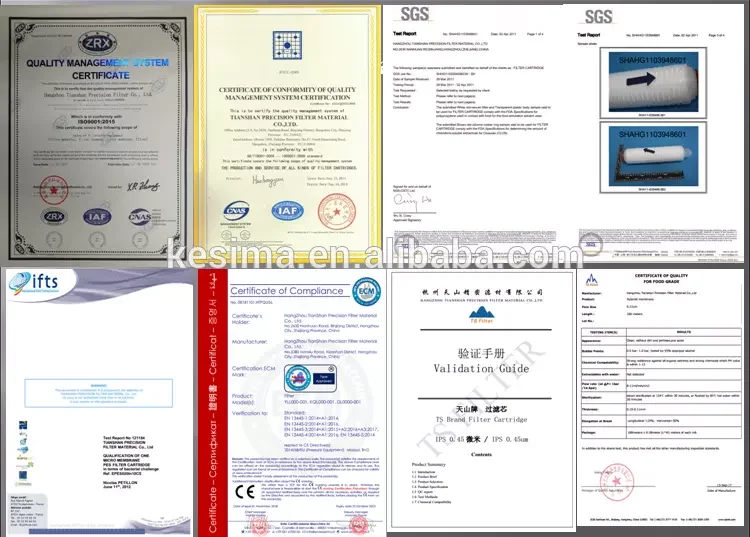Click the CNAS logo on the grey ZRX certificate
The image size is (750, 537).
tap(140, 217)
